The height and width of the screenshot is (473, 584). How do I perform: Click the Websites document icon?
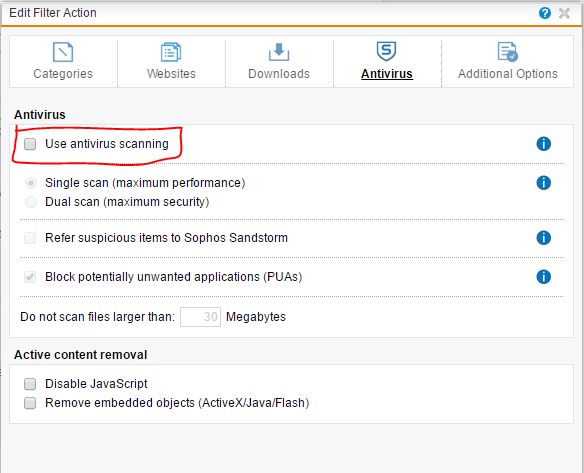click(x=171, y=52)
